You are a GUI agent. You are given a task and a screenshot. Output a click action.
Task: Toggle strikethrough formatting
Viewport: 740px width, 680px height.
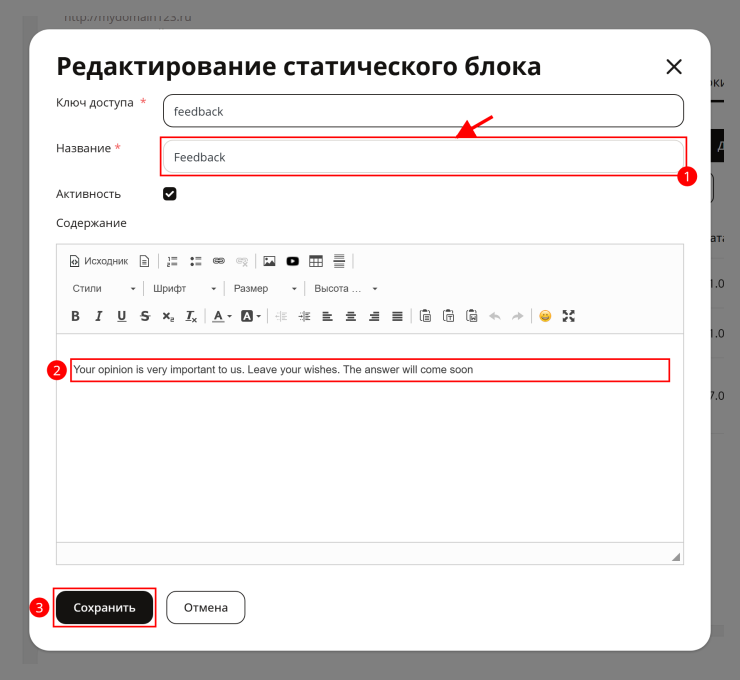[145, 316]
